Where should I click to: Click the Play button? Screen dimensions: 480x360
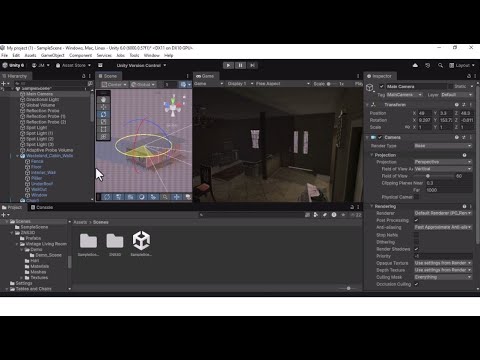pos(228,65)
